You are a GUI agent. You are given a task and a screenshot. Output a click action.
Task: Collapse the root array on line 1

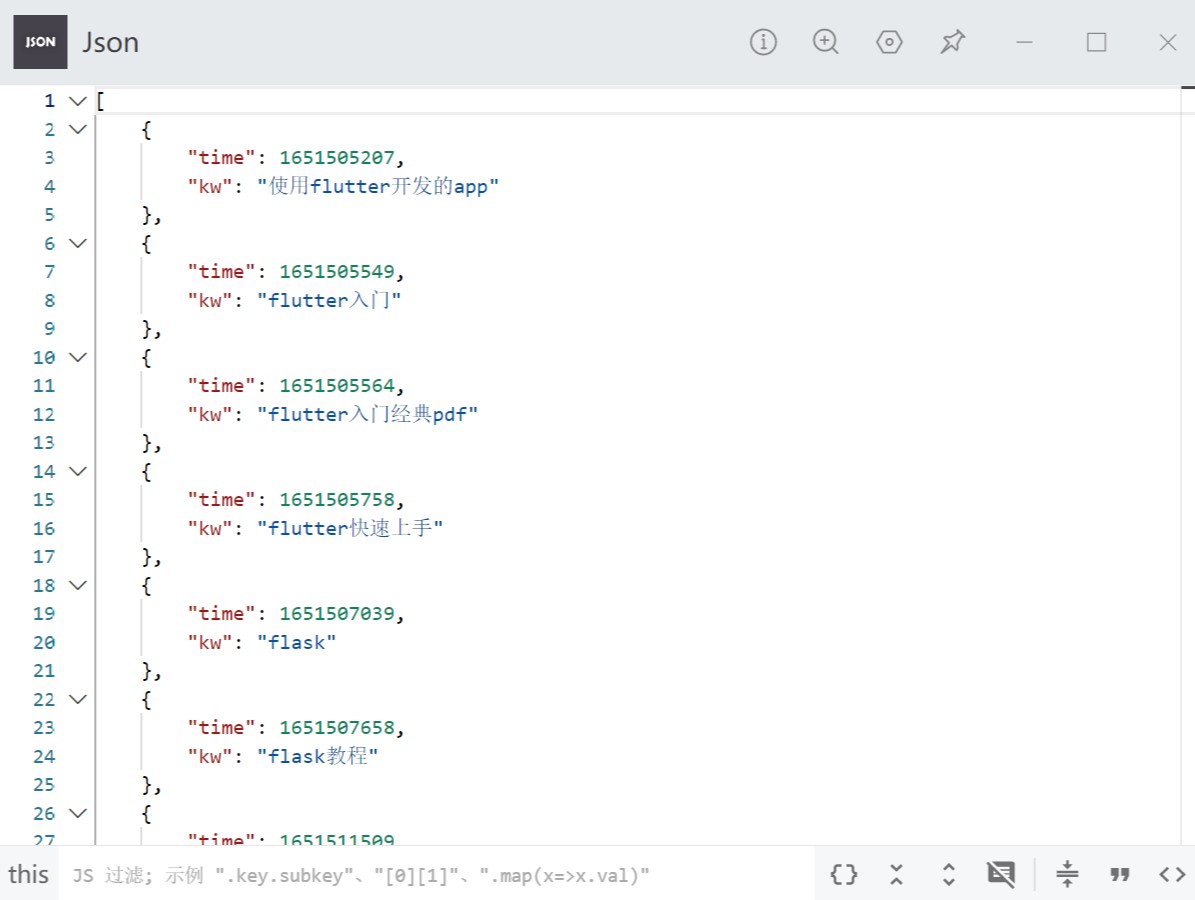[78, 101]
